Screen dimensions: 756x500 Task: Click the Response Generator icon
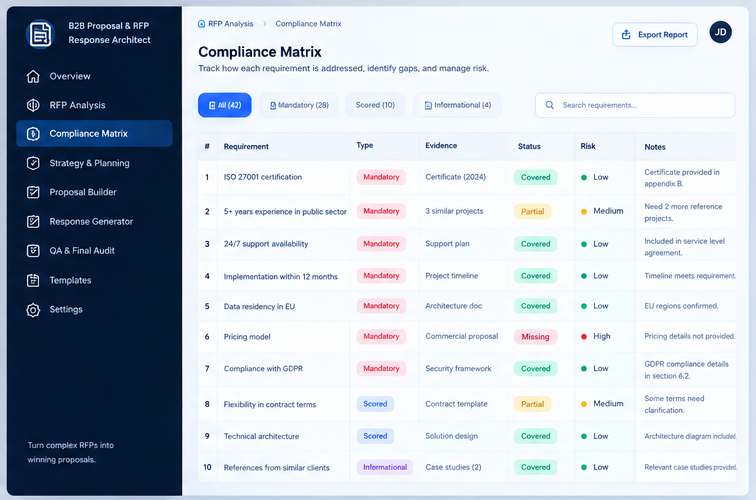point(33,221)
